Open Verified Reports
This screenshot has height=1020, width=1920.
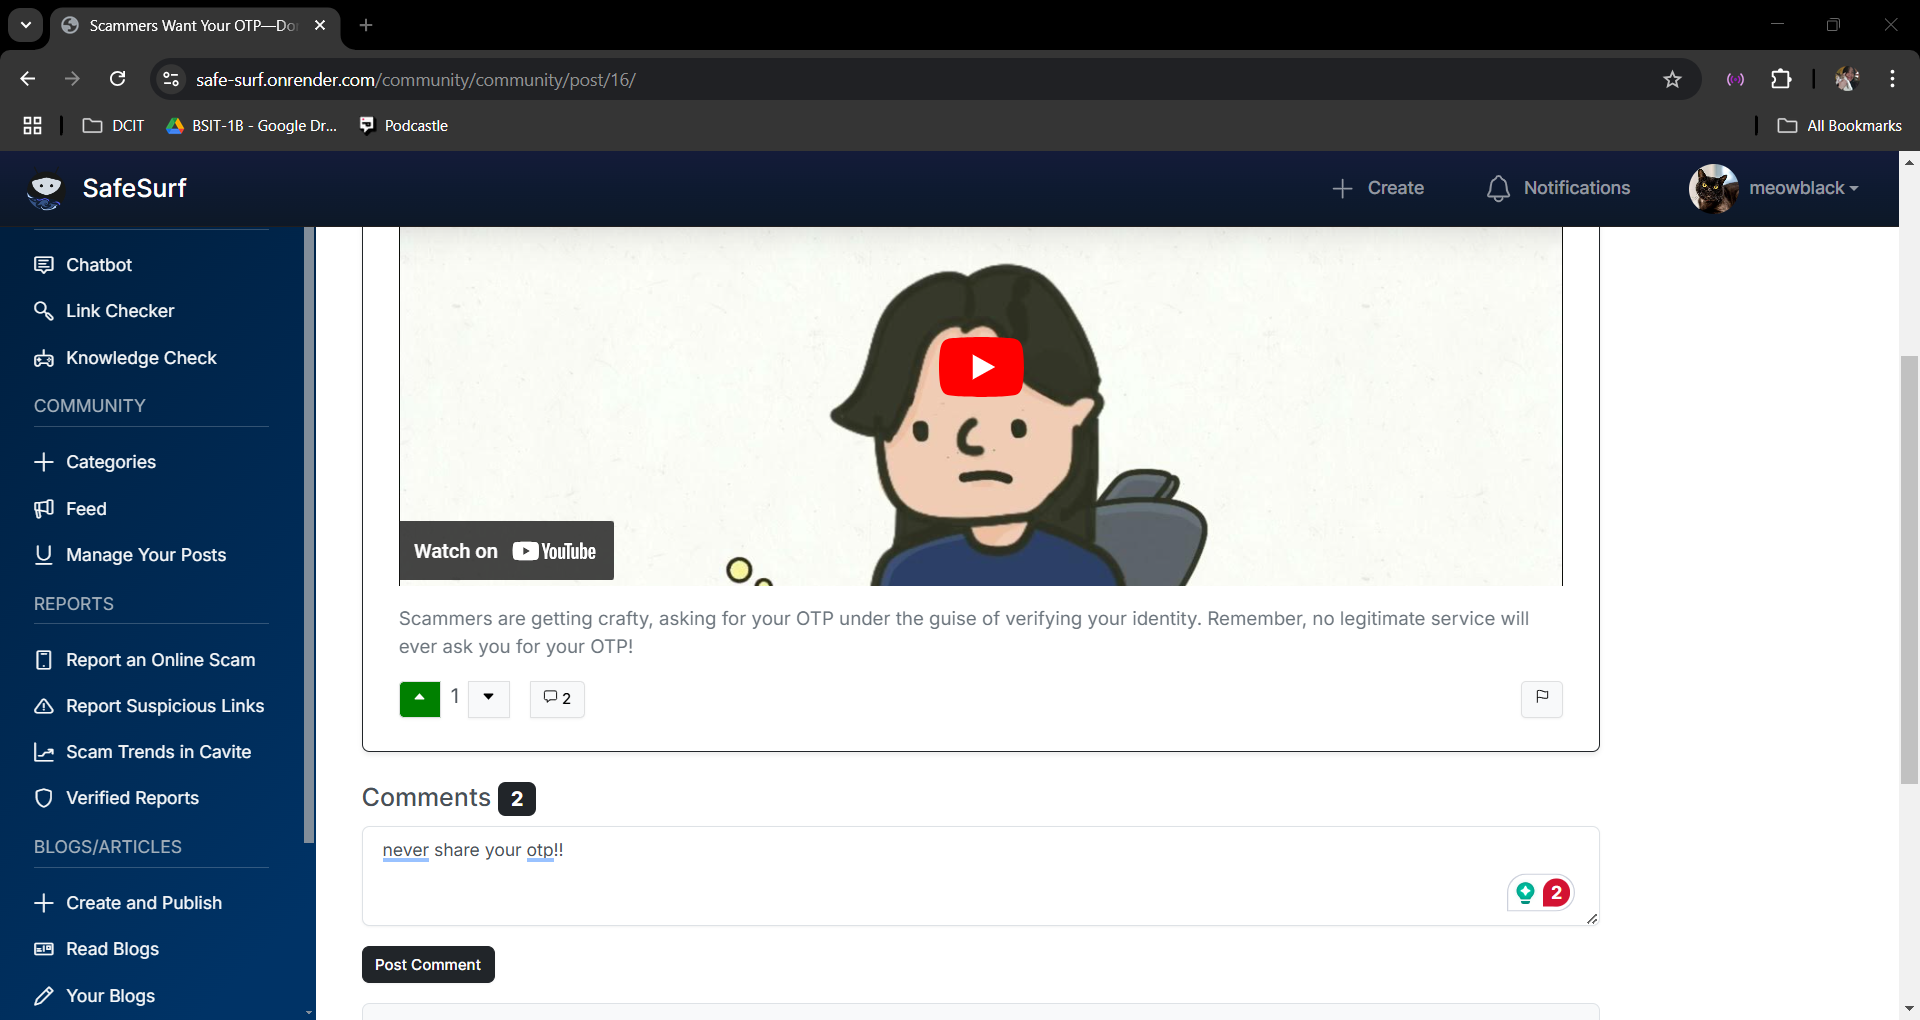[x=116, y=798]
